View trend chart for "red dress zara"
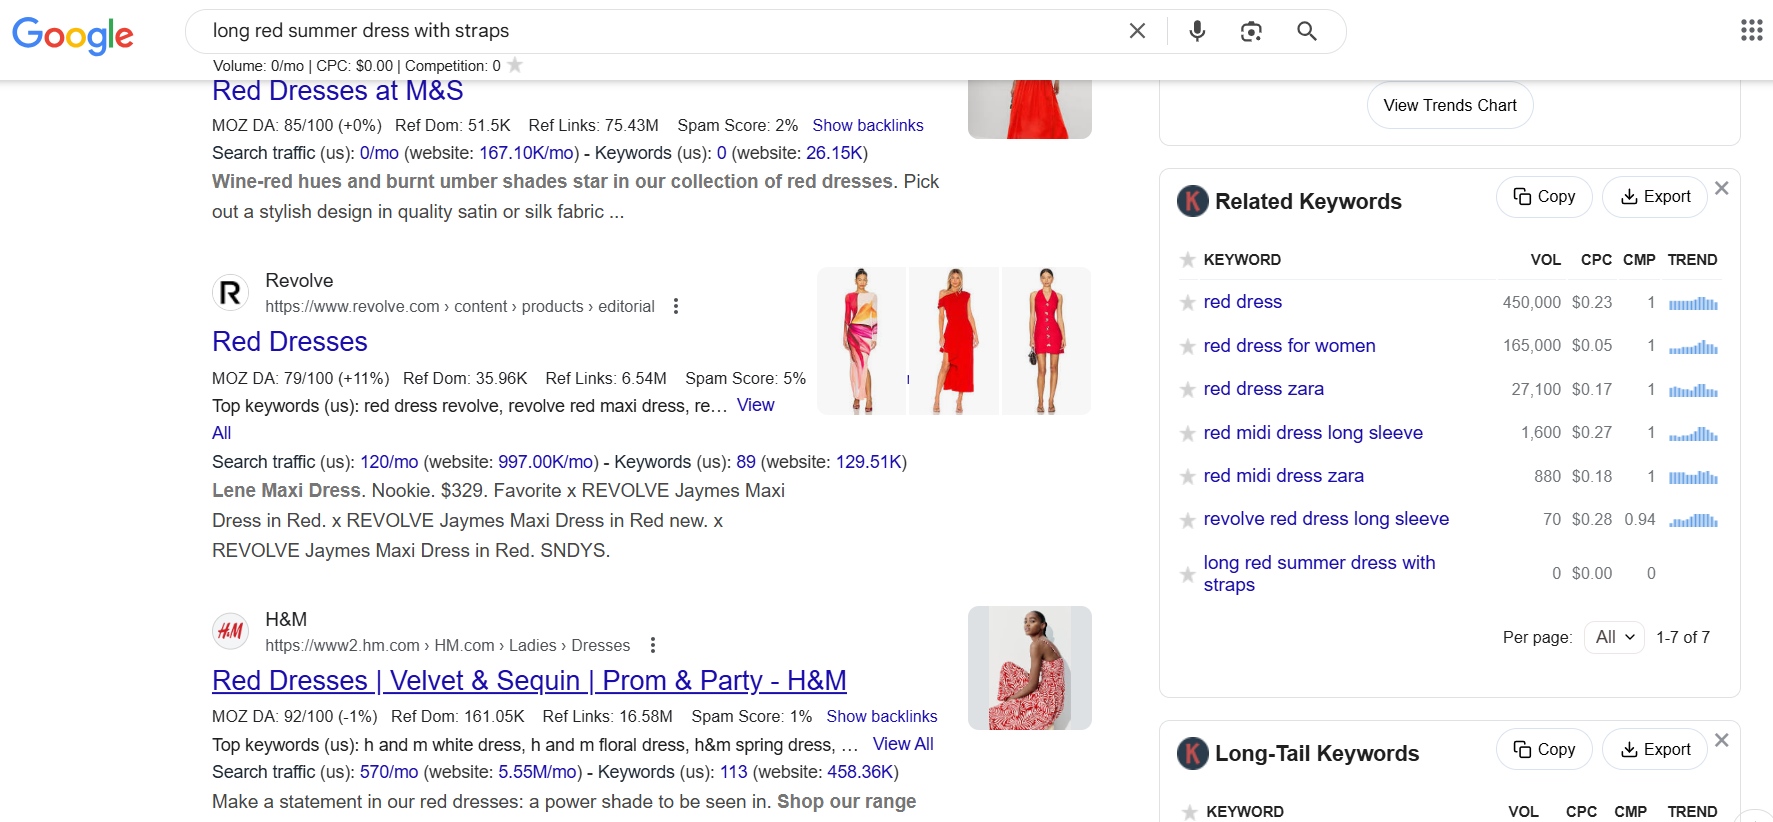 pyautogui.click(x=1693, y=390)
